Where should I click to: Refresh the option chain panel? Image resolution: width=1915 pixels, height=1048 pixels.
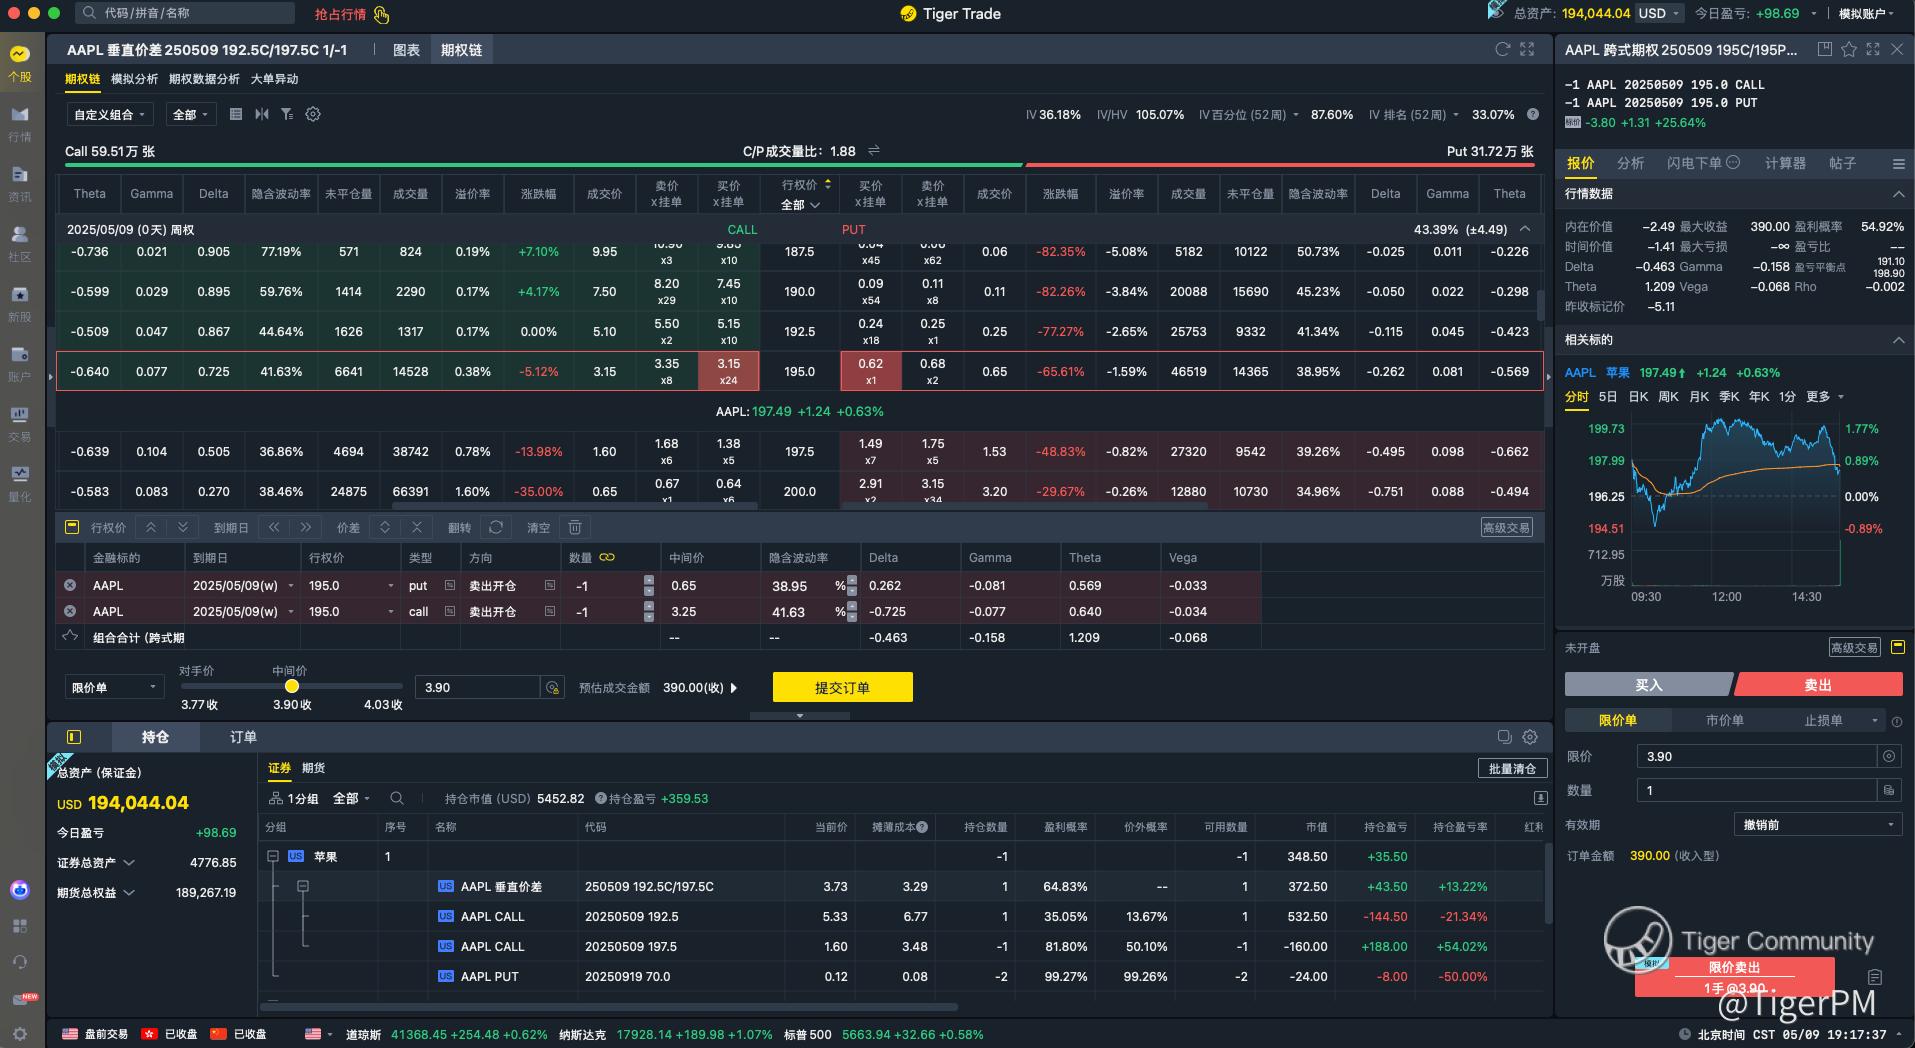click(x=1502, y=49)
